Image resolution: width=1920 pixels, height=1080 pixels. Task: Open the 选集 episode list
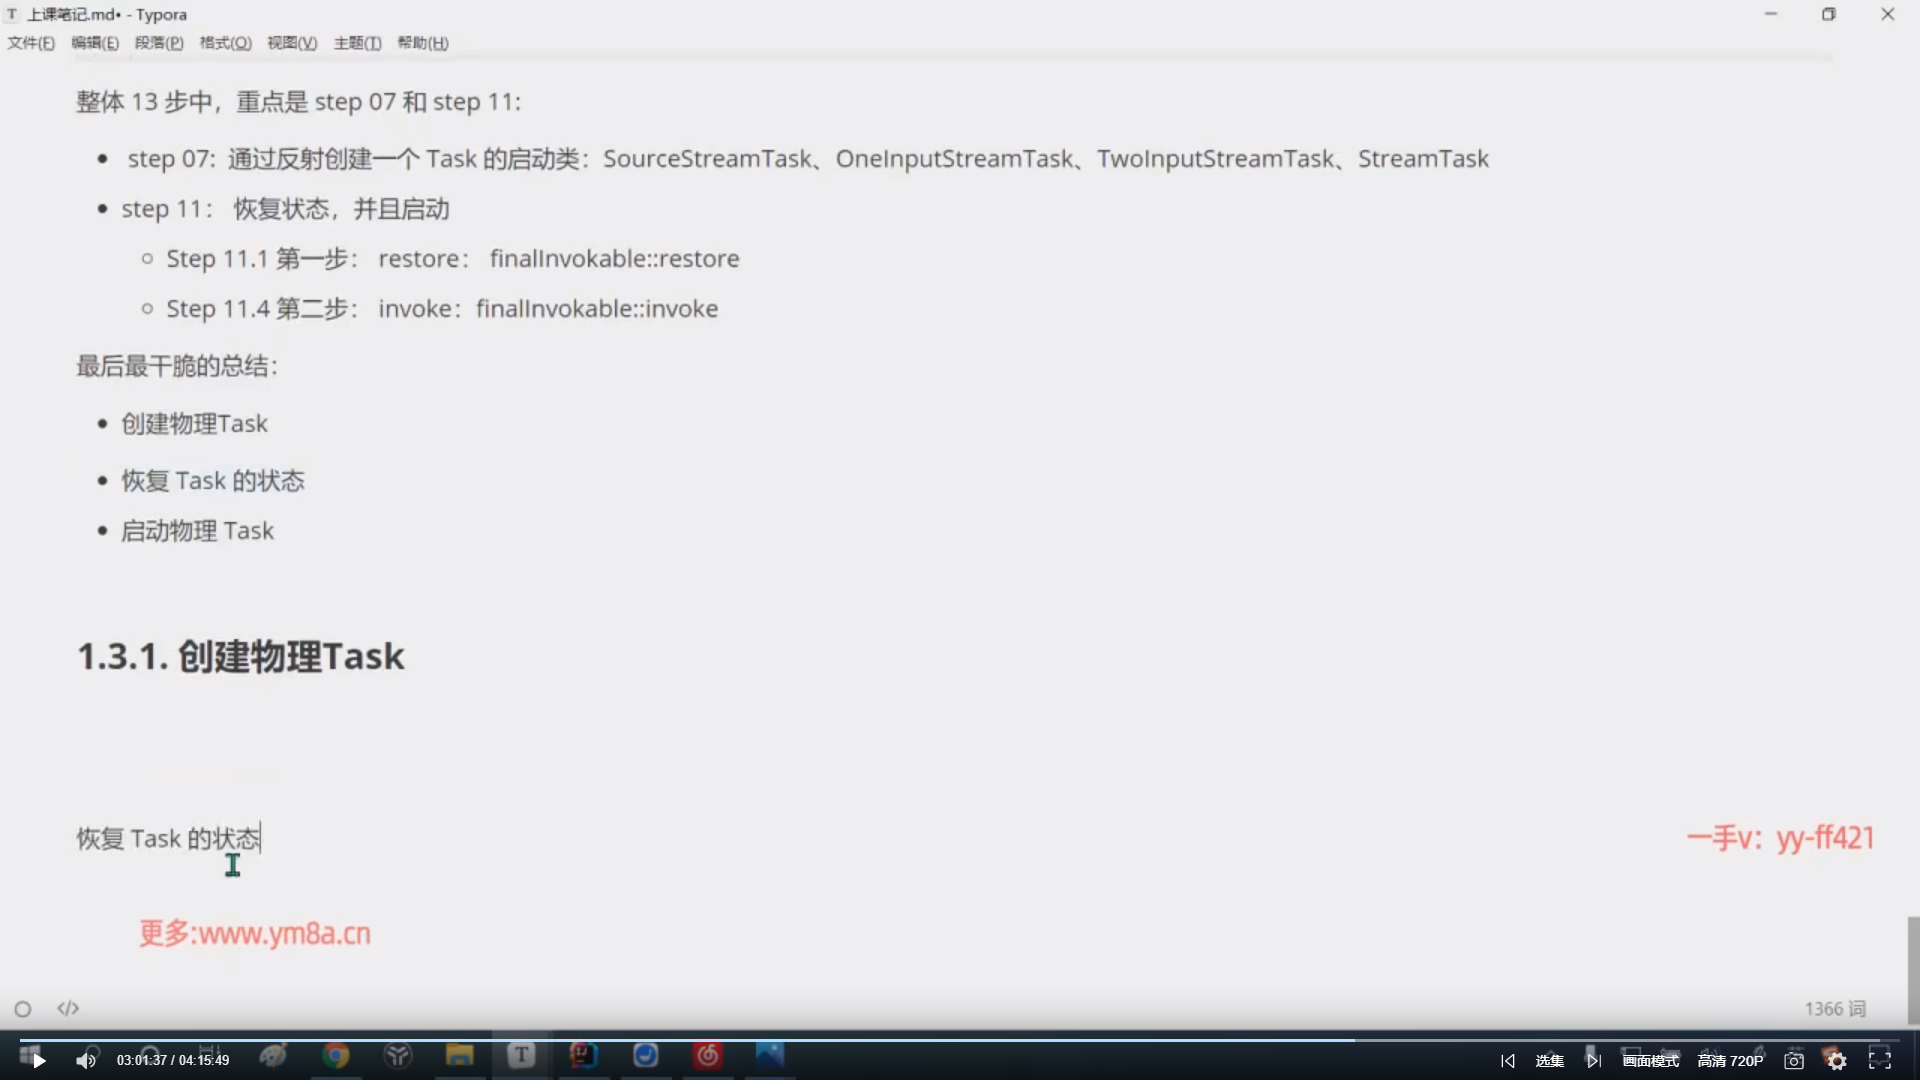[x=1549, y=1061]
